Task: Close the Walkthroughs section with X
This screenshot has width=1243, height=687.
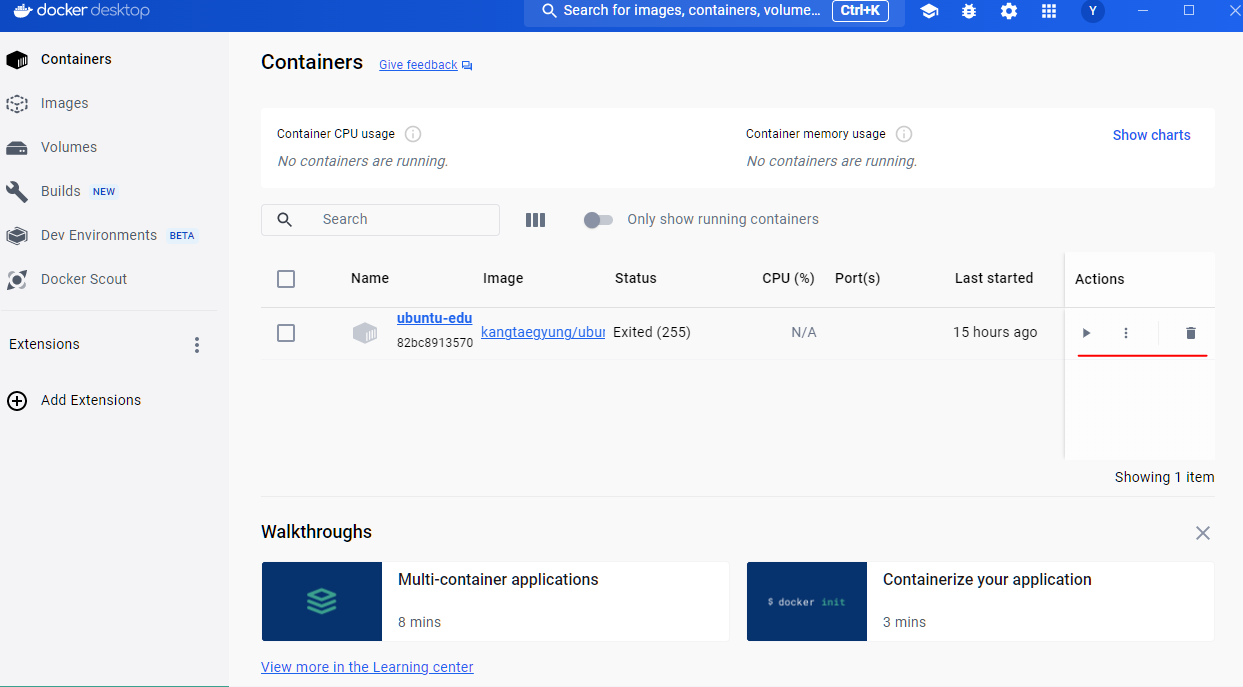Action: point(1203,533)
